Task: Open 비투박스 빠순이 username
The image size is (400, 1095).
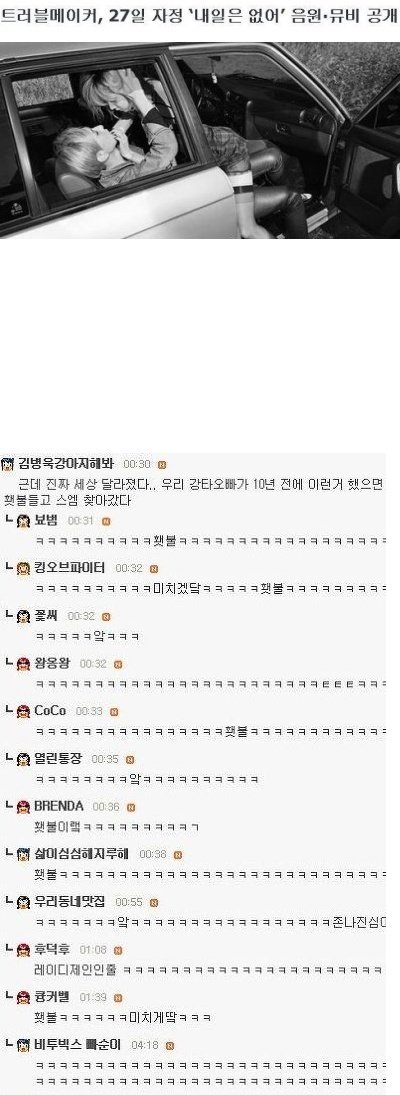Action: pos(78,1045)
